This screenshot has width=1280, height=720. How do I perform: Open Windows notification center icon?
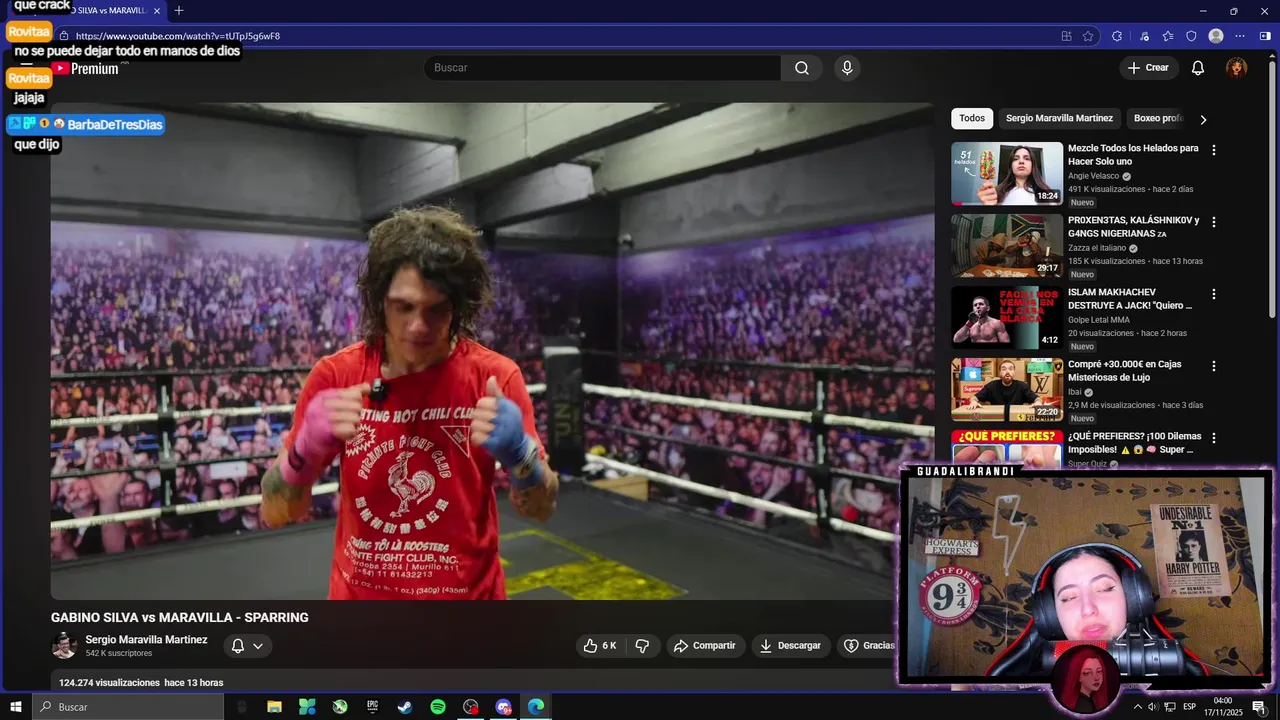pos(1259,707)
